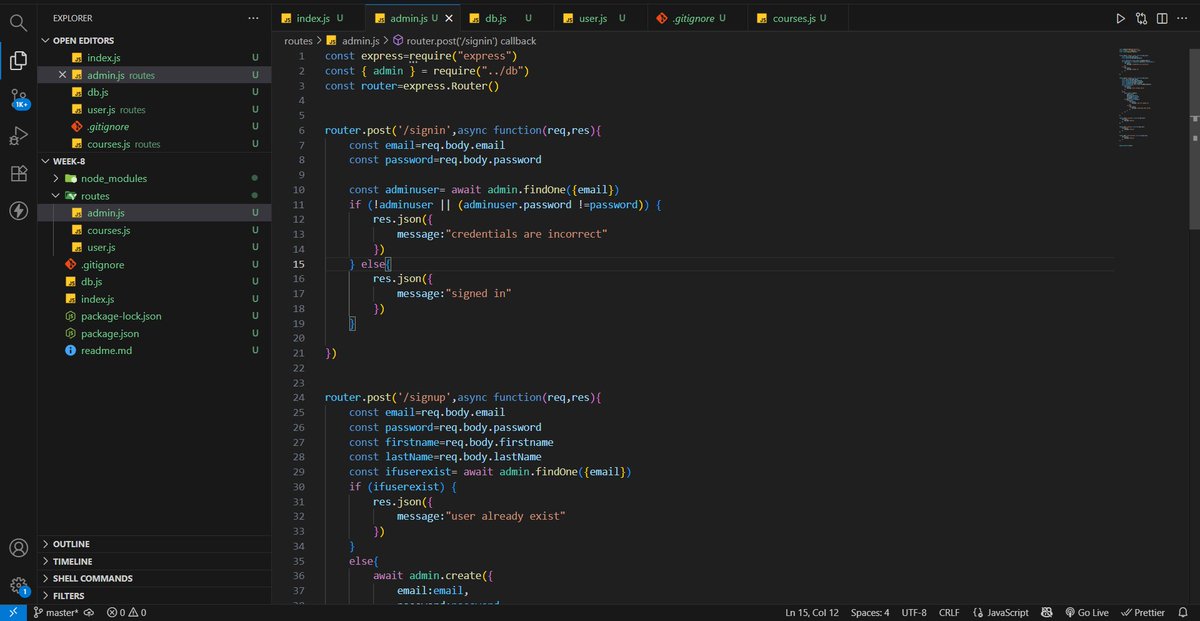The image size is (1200, 621).
Task: Open package.json file
Action: coord(154,333)
